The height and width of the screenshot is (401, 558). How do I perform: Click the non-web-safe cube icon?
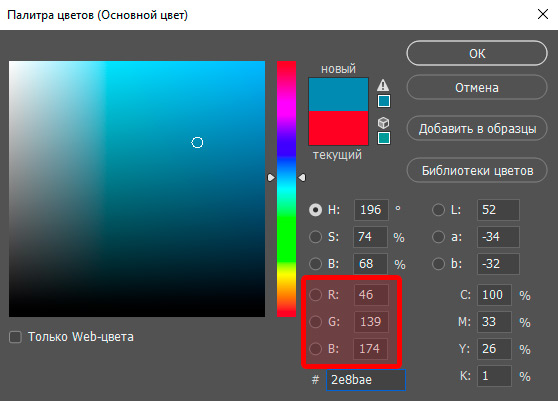[383, 123]
